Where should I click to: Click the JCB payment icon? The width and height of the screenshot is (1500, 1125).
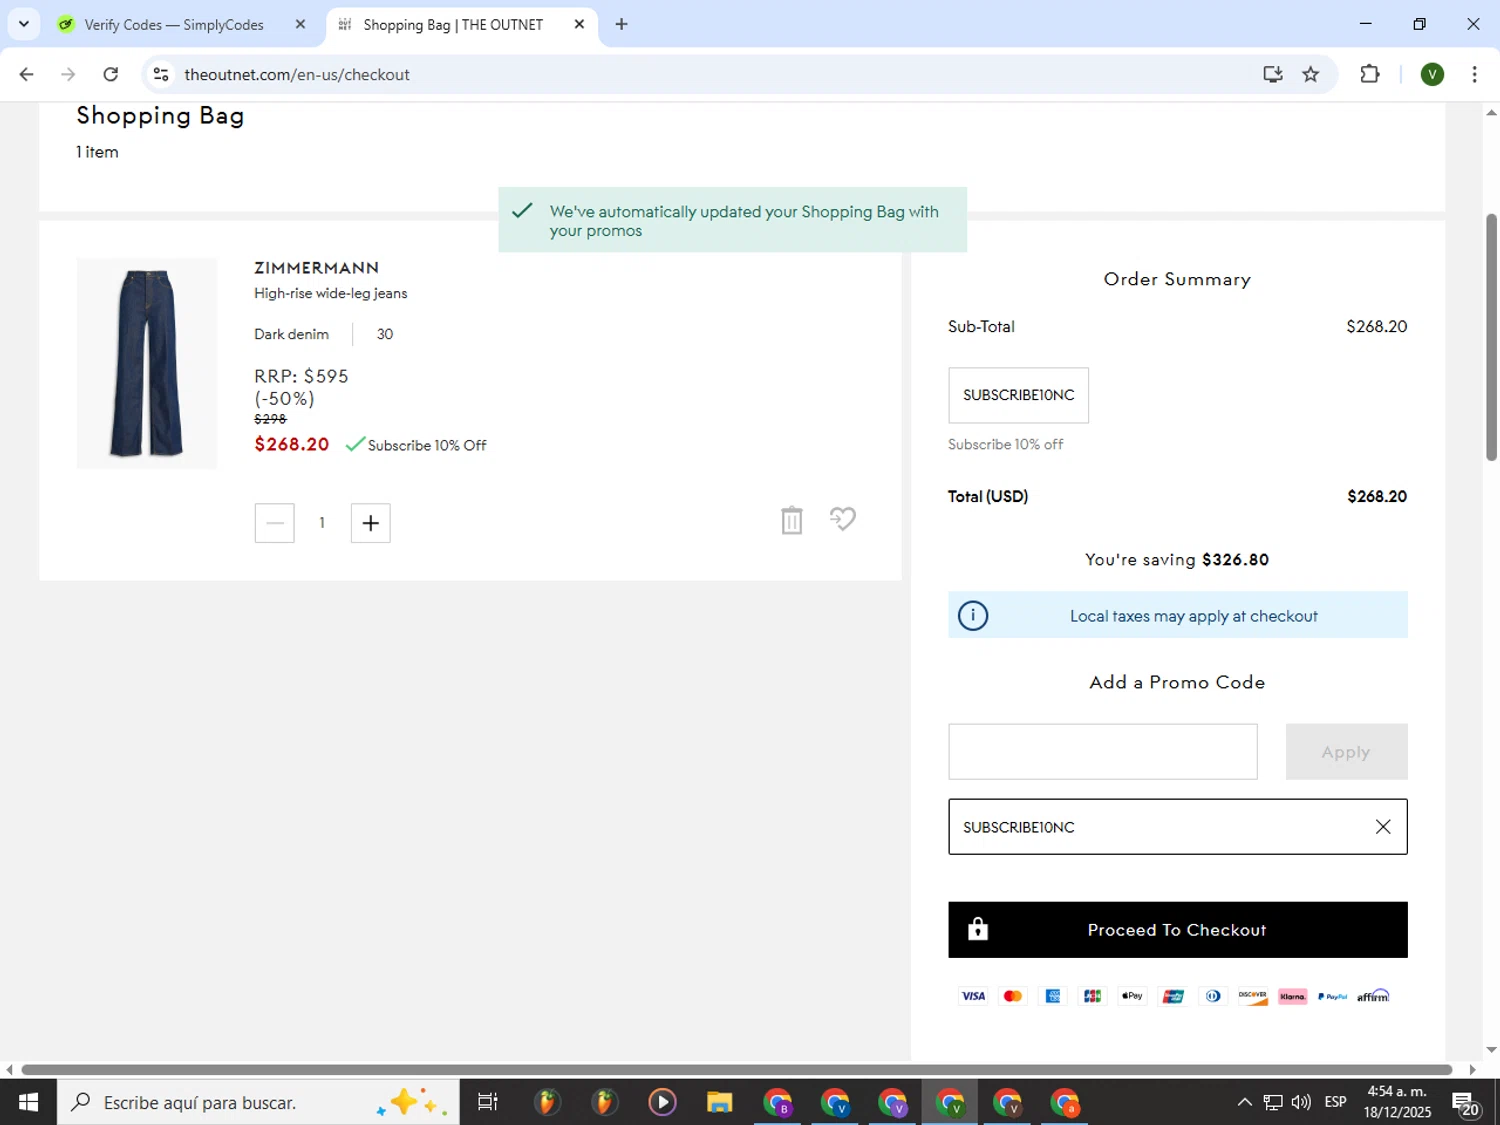pos(1092,996)
